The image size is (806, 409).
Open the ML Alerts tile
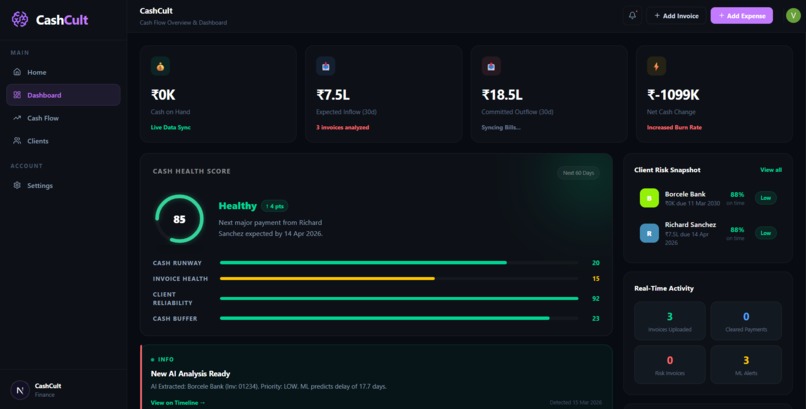tap(746, 364)
